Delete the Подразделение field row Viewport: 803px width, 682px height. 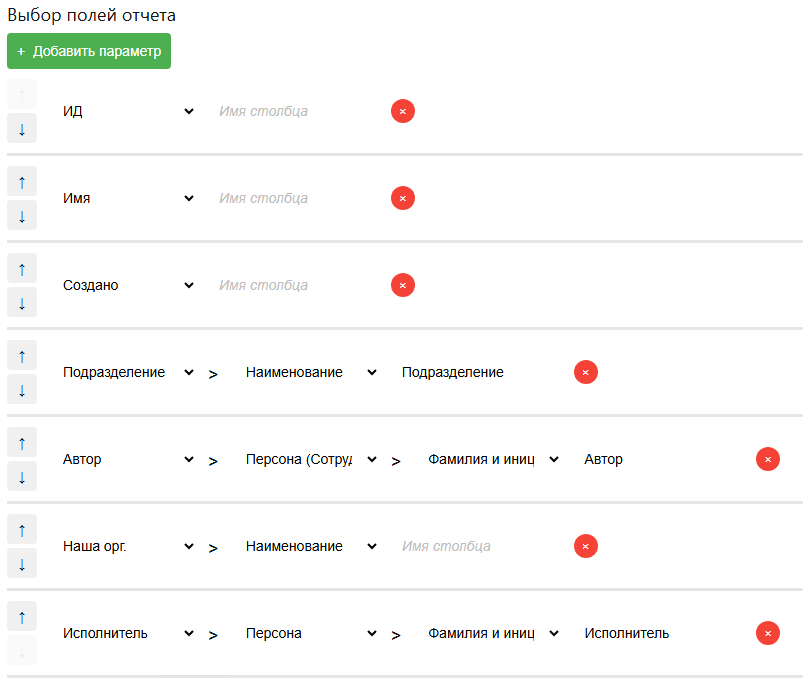tap(585, 372)
